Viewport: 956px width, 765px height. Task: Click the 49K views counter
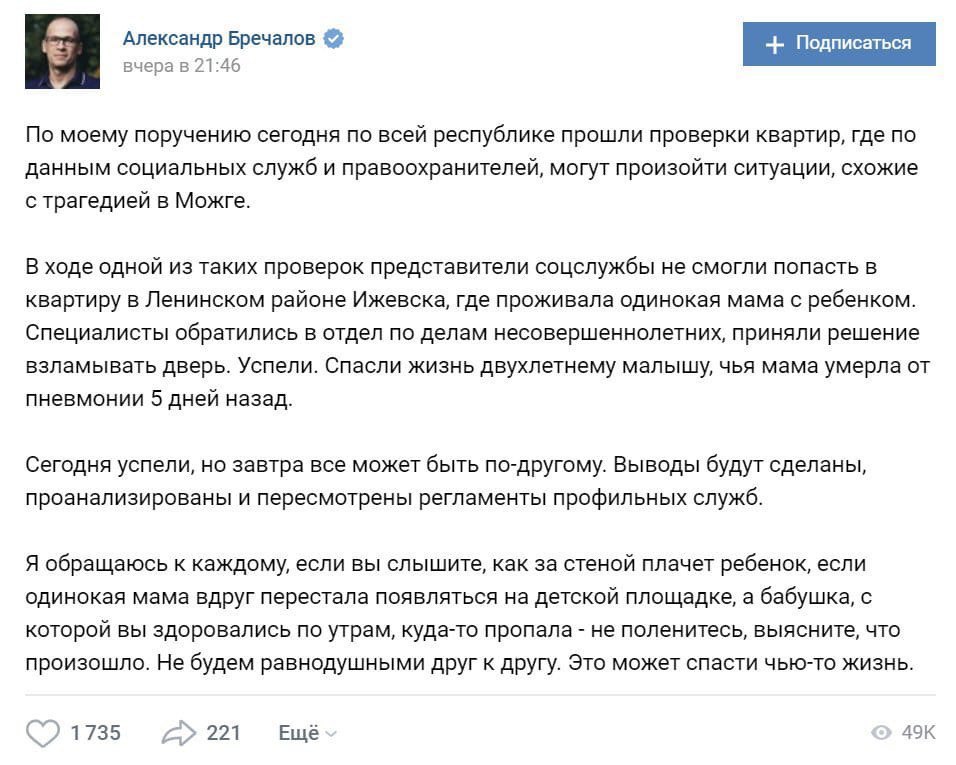(x=918, y=732)
